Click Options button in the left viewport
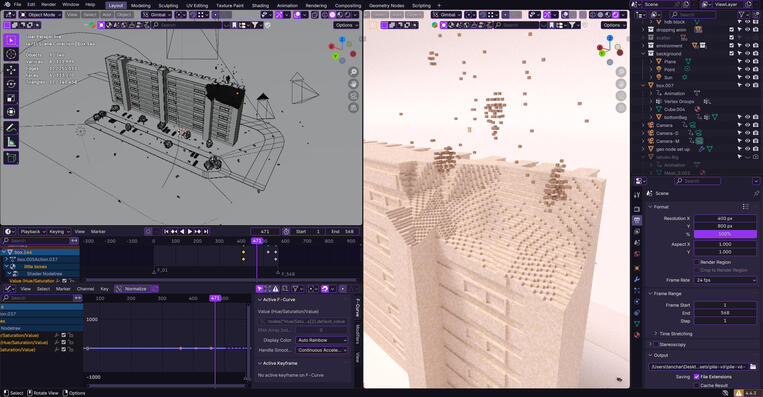This screenshot has height=397, width=763. pyautogui.click(x=345, y=25)
